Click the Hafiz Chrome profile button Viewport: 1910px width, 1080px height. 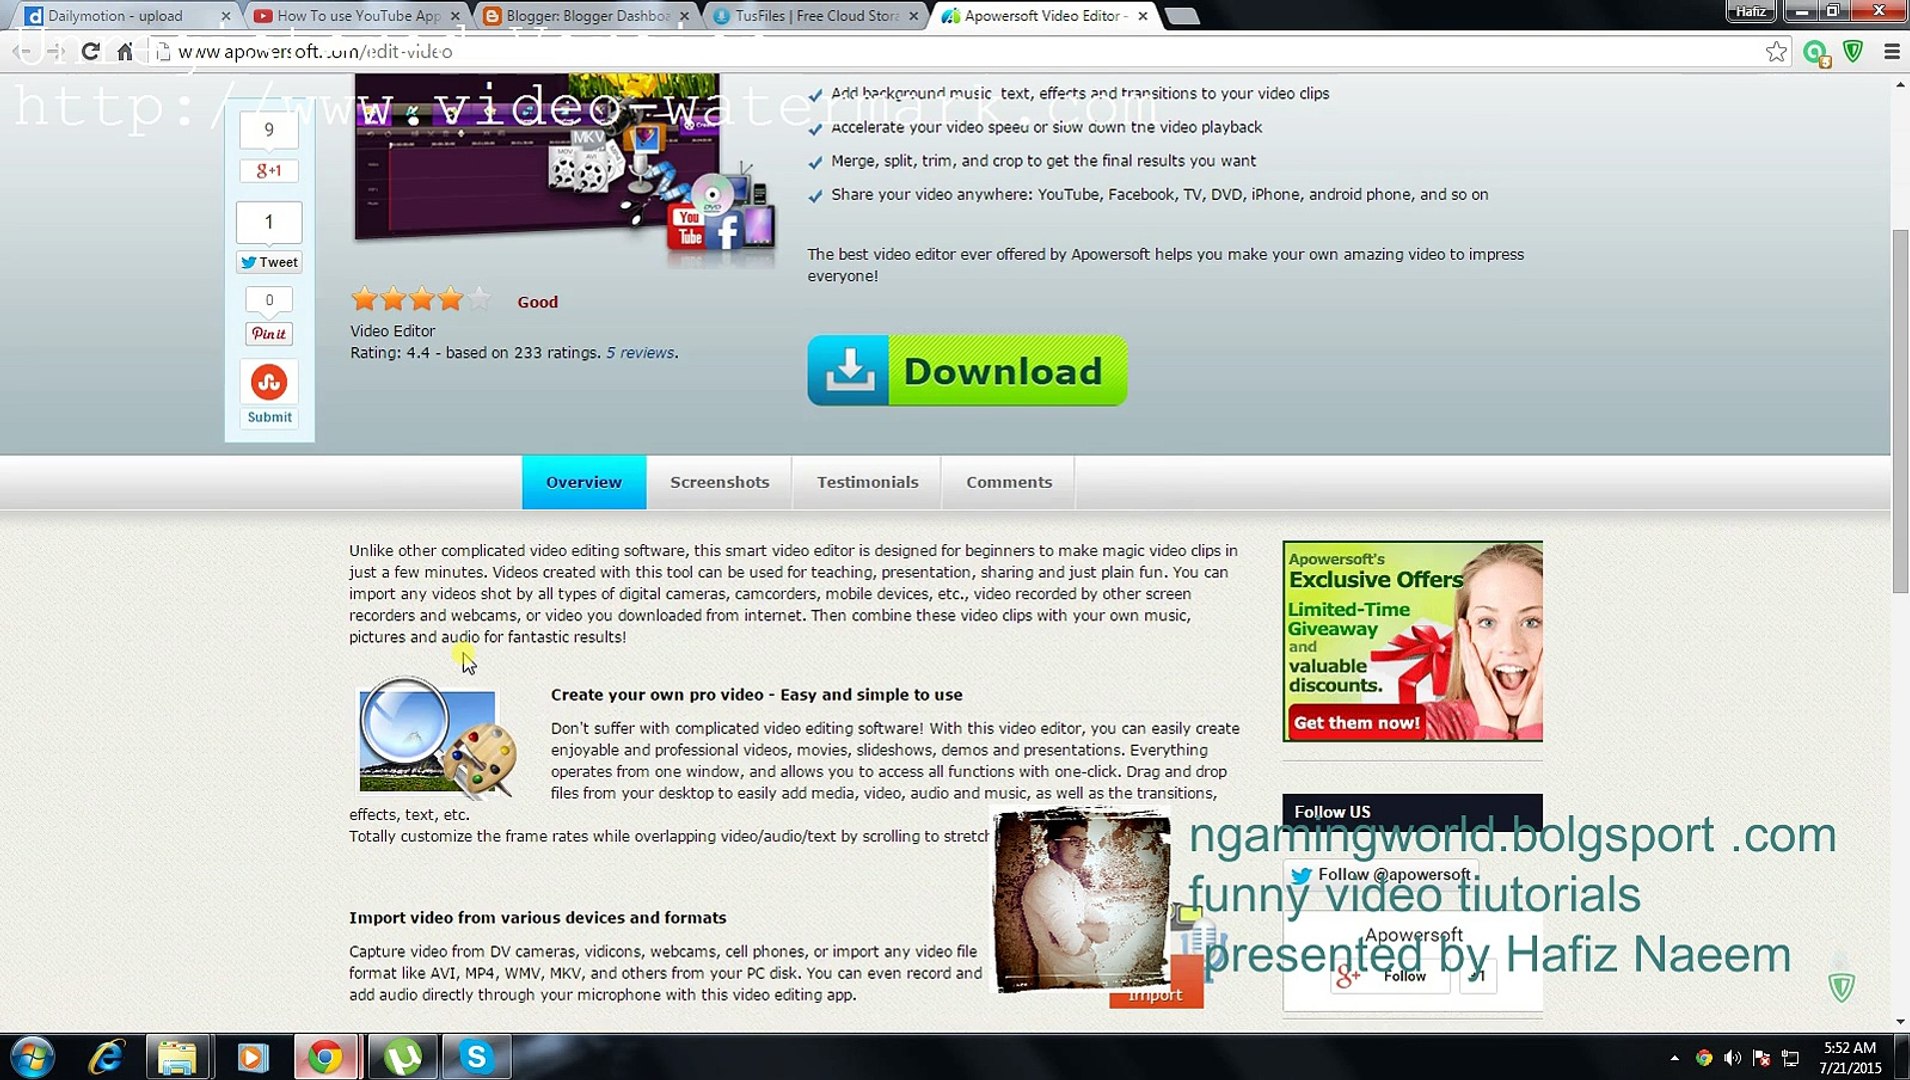click(x=1751, y=11)
